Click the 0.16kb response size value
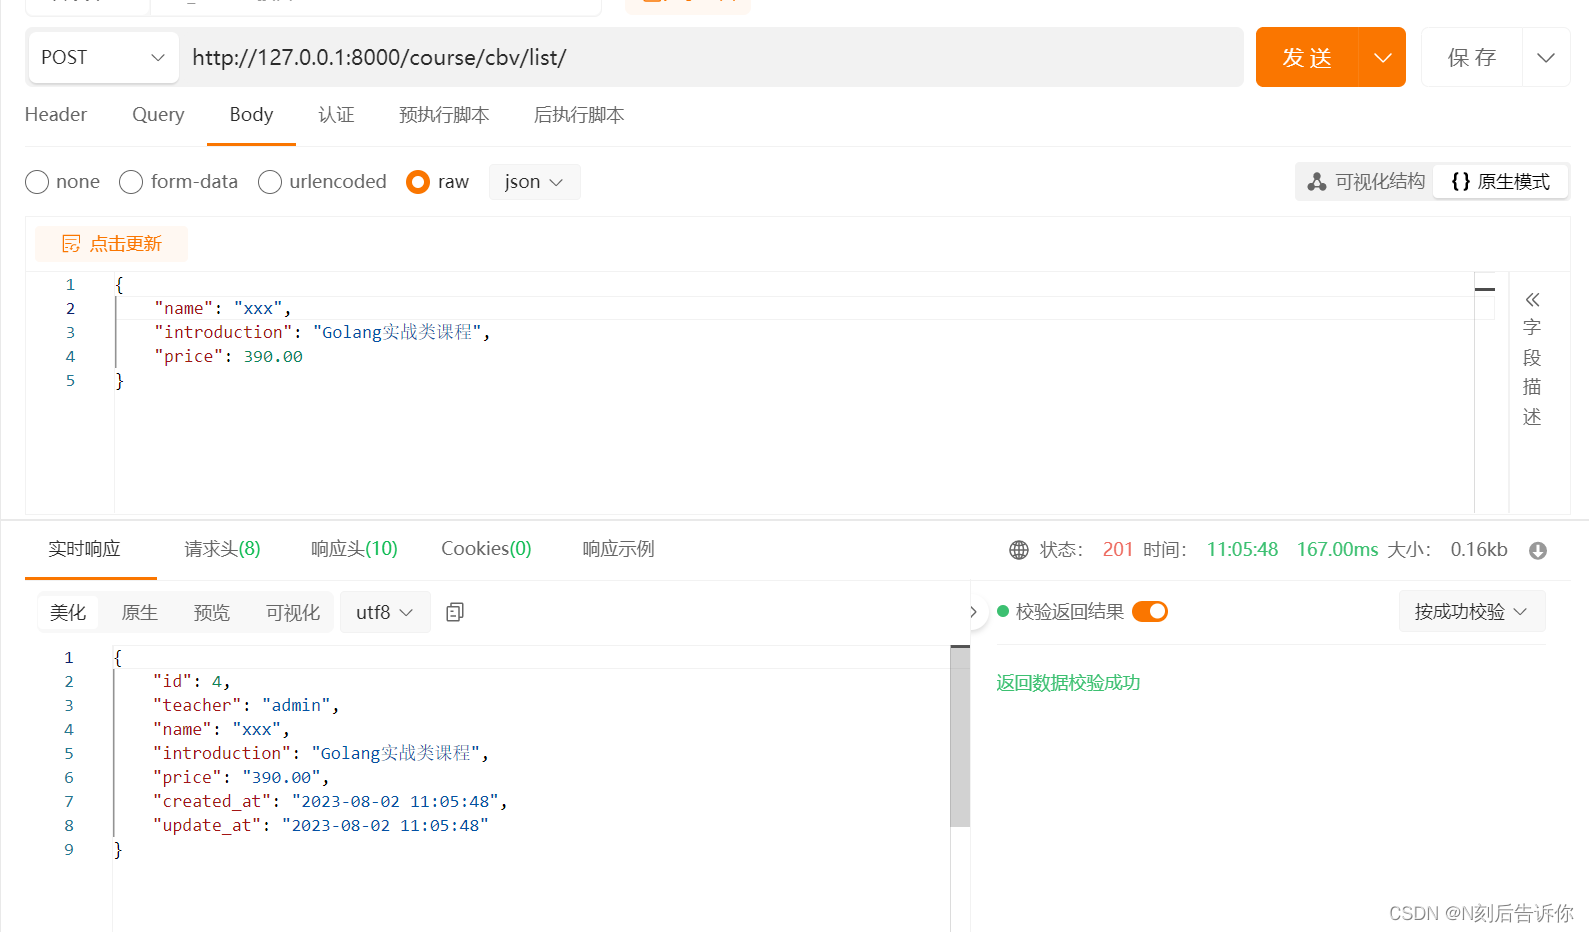 tap(1479, 550)
